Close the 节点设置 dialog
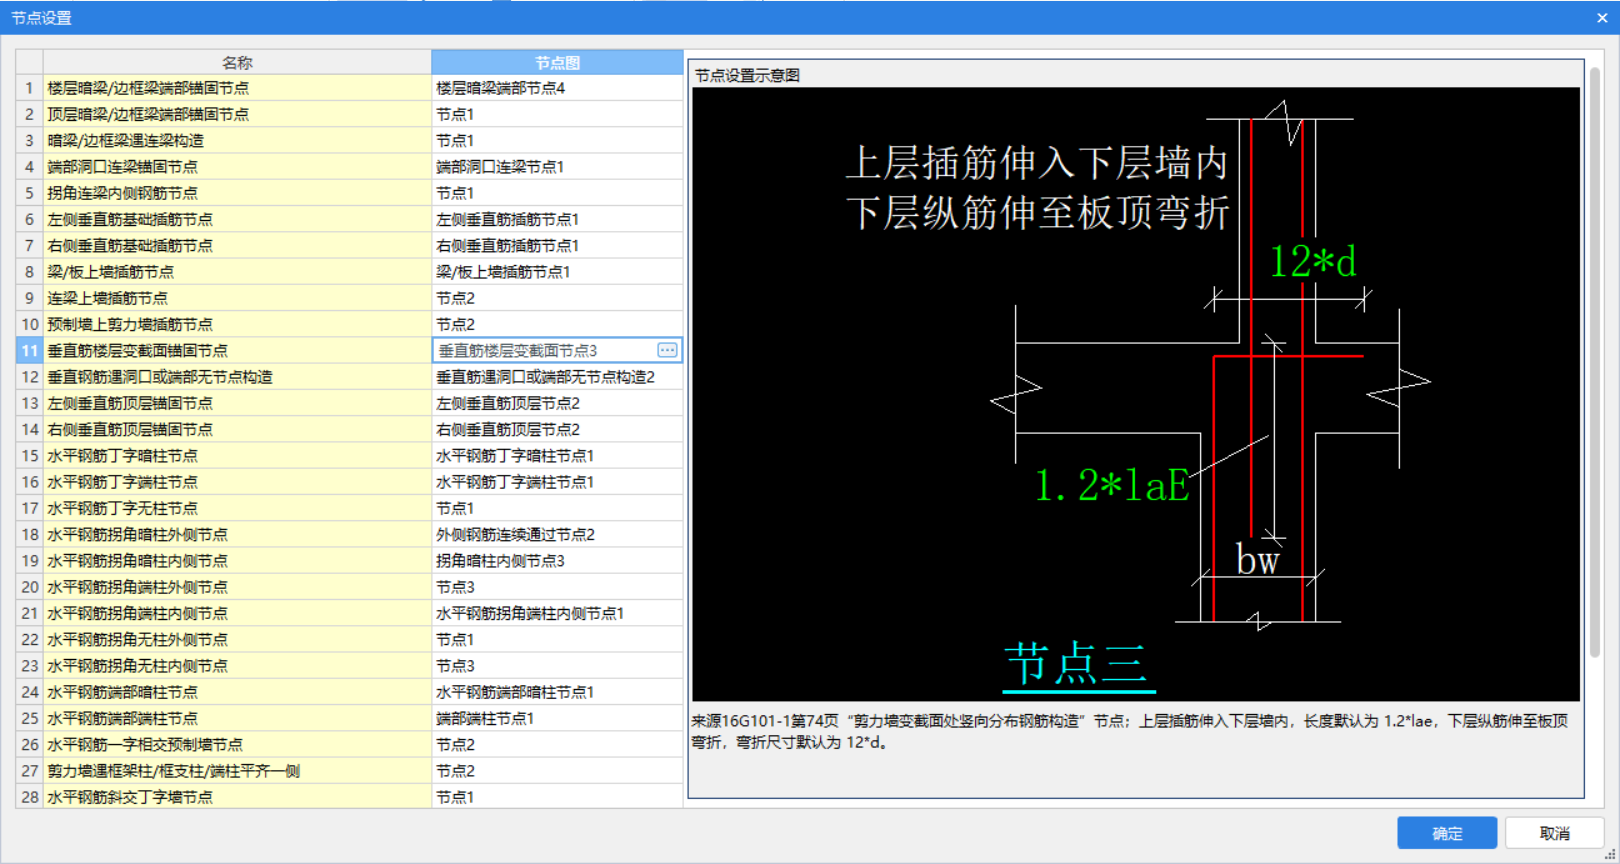1620x864 pixels. tap(1602, 18)
